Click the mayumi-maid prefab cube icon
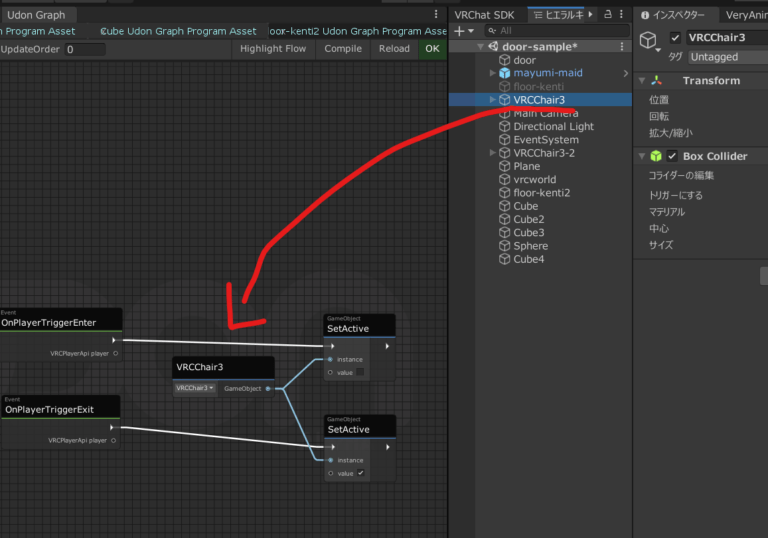Image resolution: width=768 pixels, height=538 pixels. [505, 74]
